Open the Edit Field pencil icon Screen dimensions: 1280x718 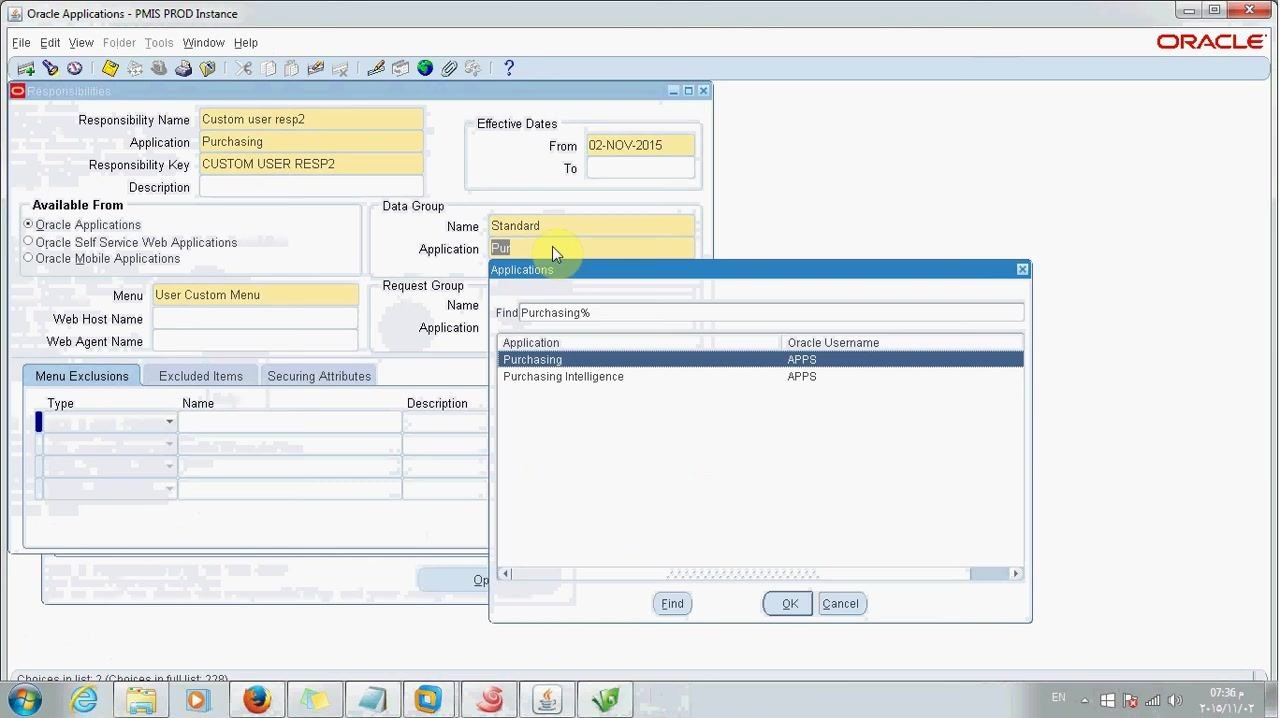click(x=376, y=68)
